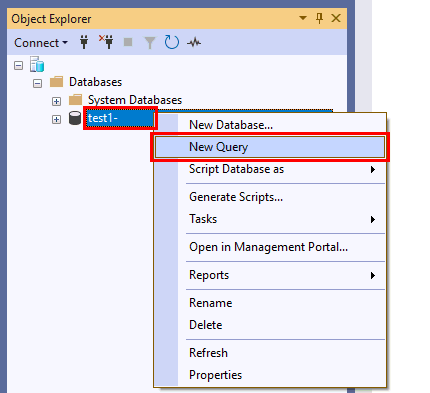
Task: Choose Properties from context menu
Action: (x=270, y=375)
